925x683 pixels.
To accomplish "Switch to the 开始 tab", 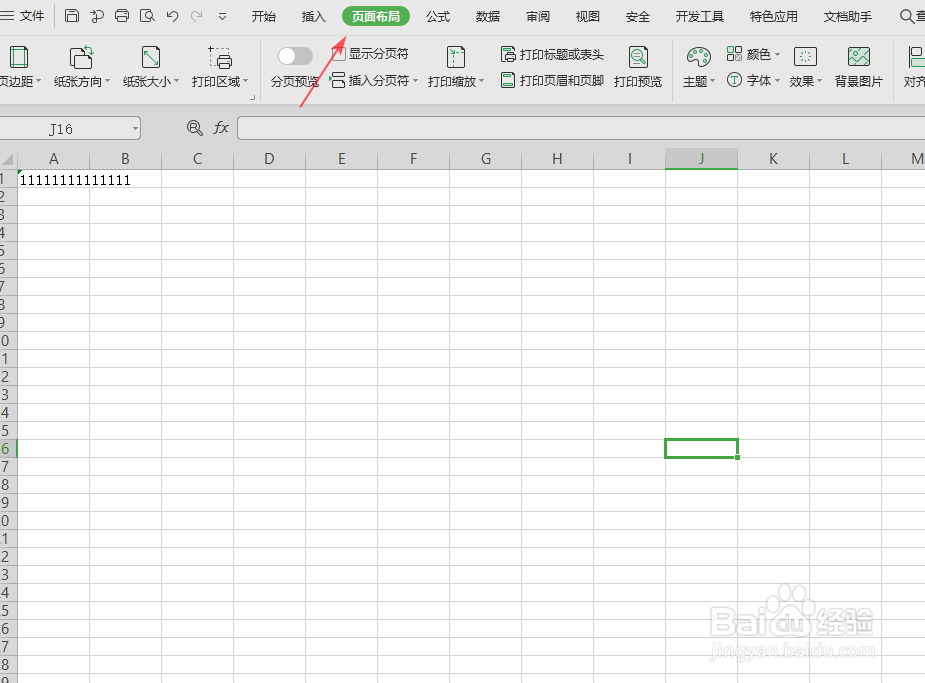I will coord(263,17).
